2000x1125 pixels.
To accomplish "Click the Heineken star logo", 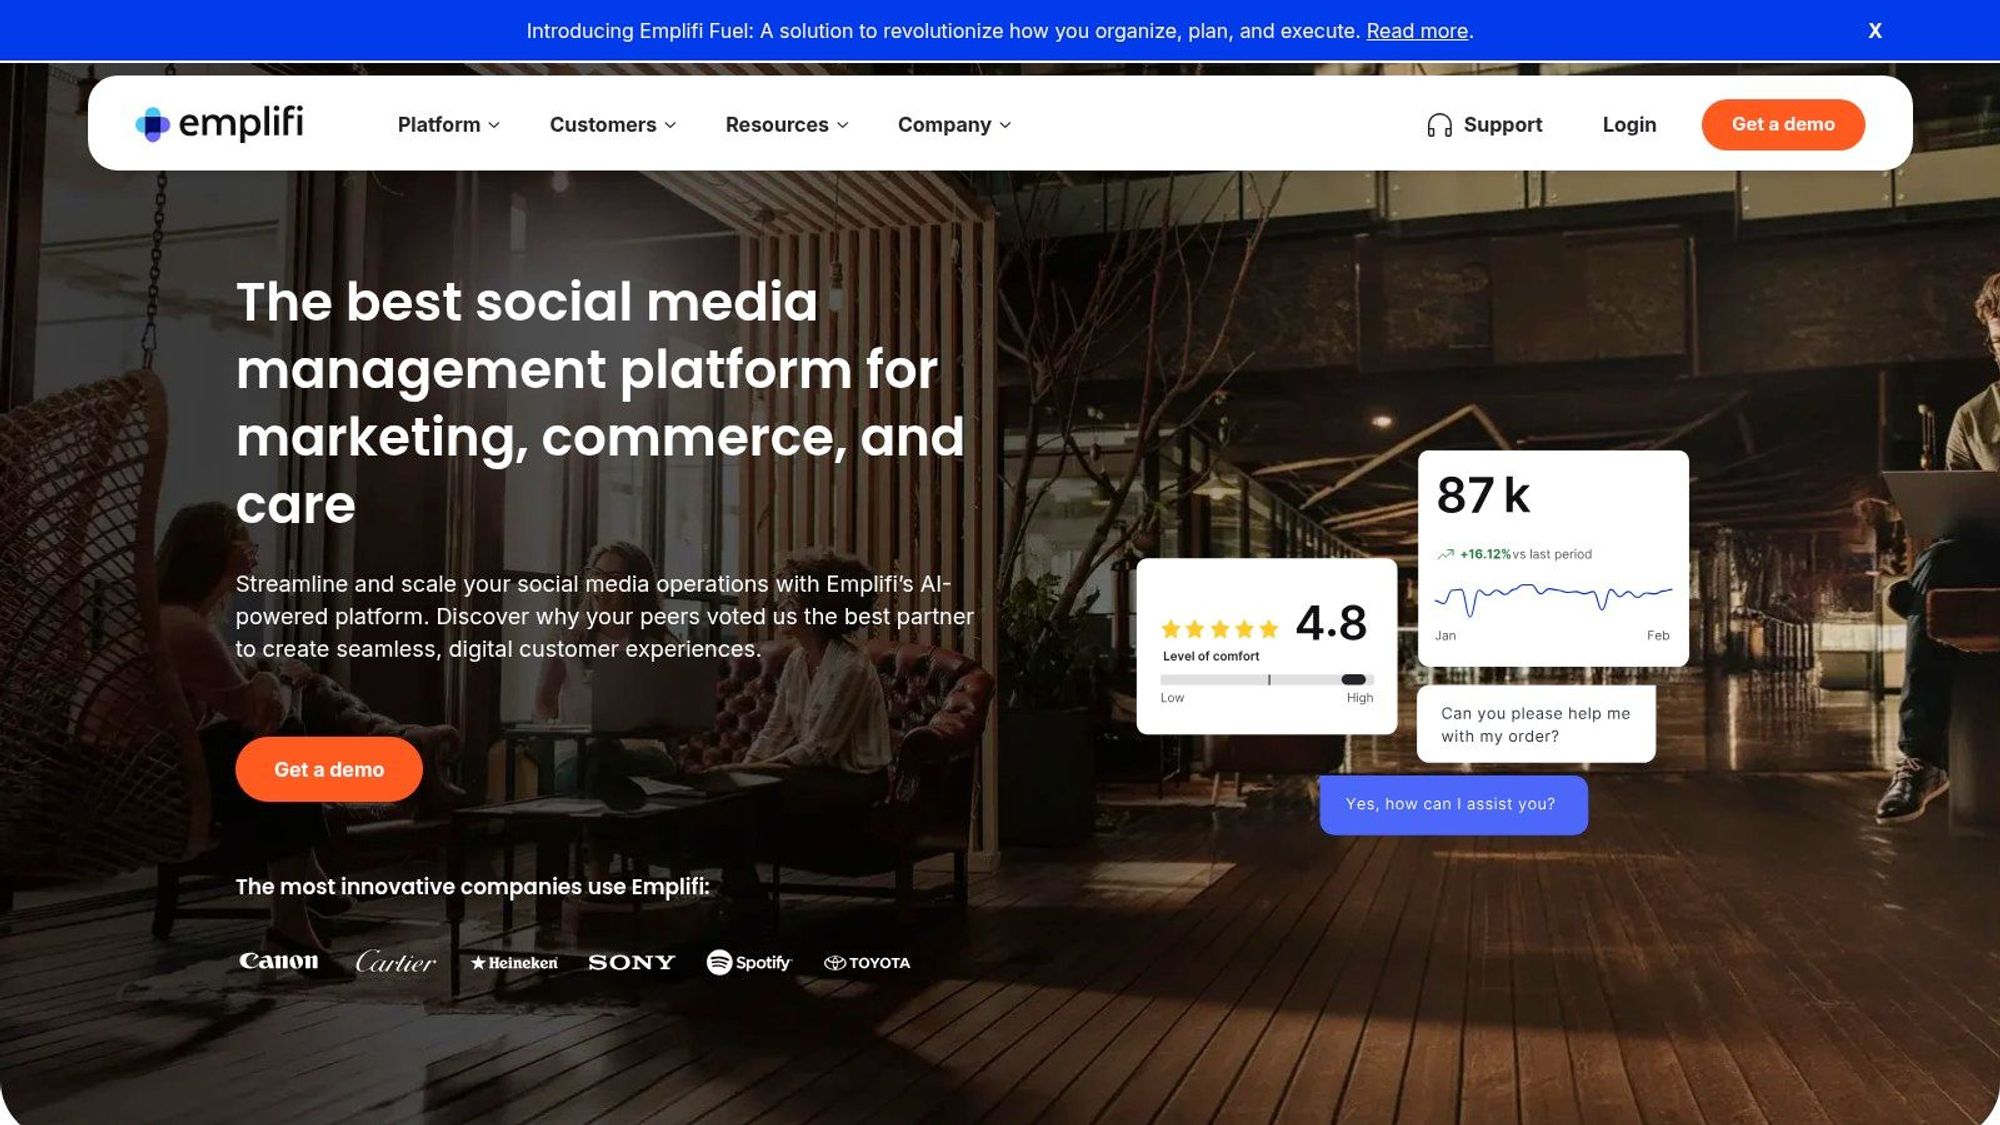I will [514, 962].
